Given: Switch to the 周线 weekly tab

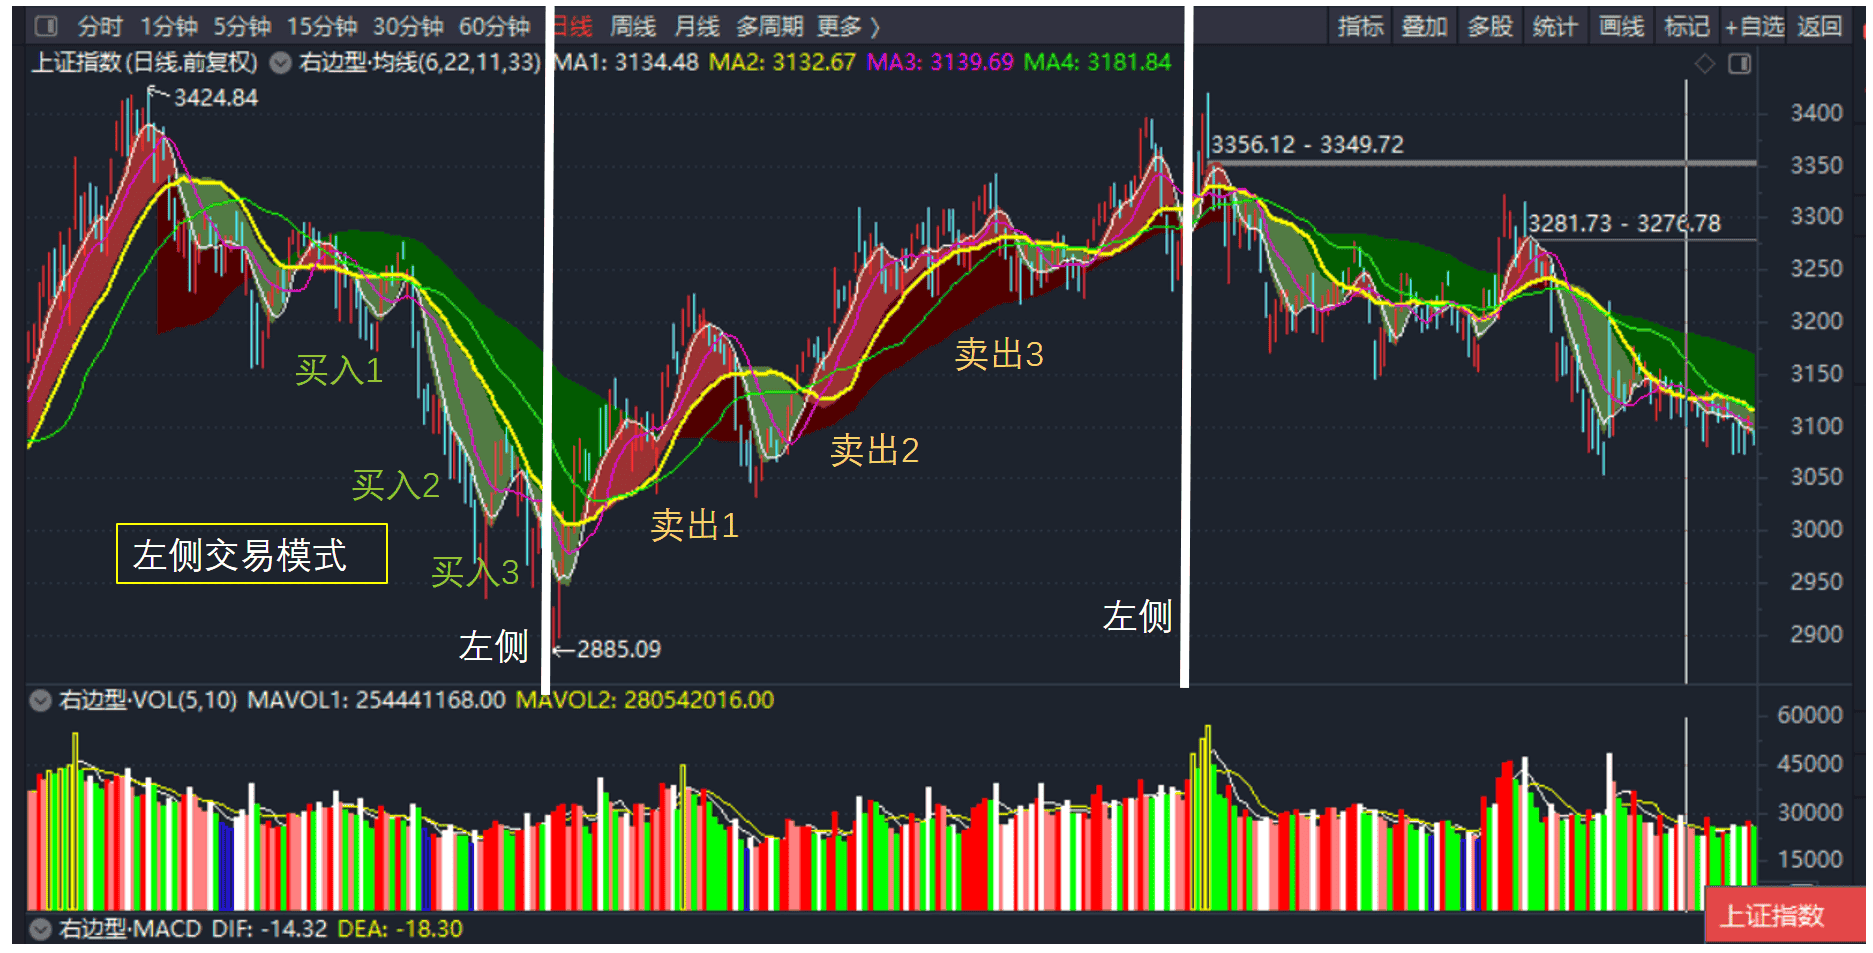Looking at the screenshot, I should tap(633, 26).
